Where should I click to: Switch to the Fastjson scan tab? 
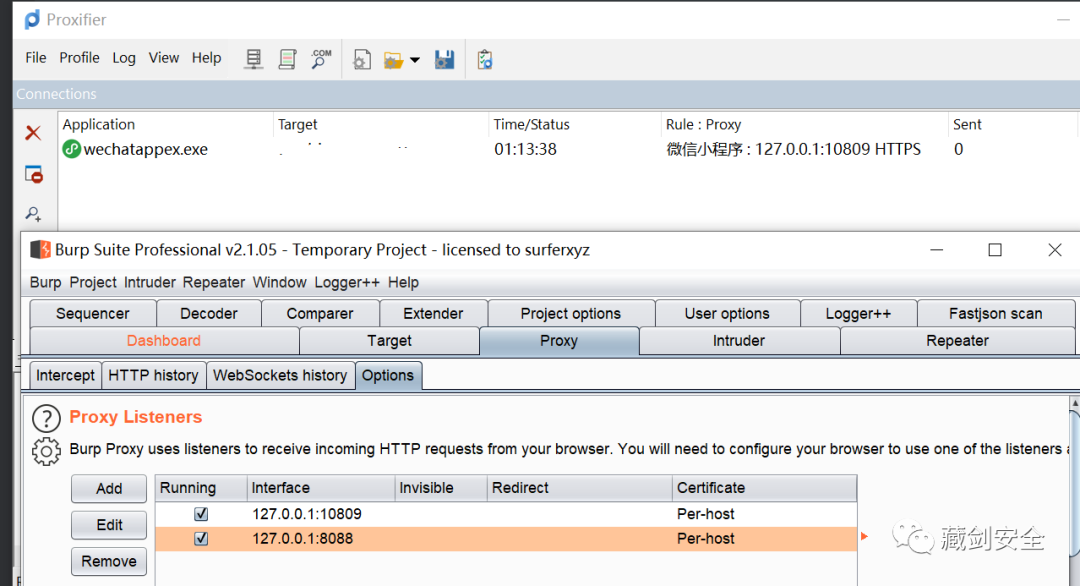(996, 313)
